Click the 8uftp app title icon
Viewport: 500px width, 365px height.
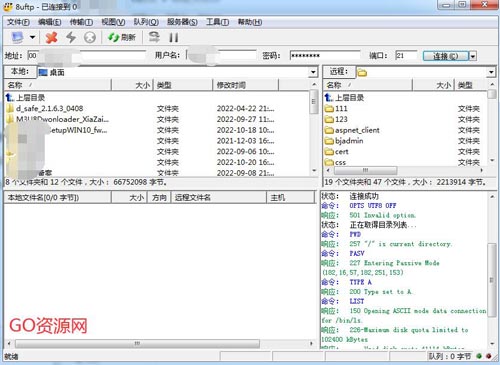pyautogui.click(x=8, y=6)
